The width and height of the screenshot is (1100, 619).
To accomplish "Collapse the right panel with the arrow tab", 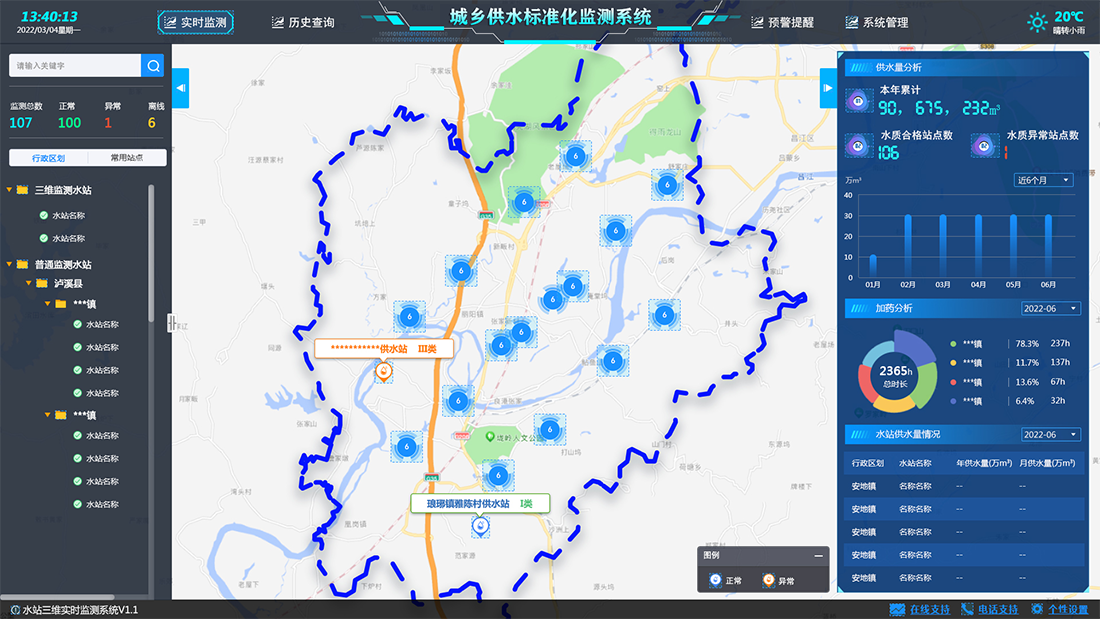I will tap(828, 88).
